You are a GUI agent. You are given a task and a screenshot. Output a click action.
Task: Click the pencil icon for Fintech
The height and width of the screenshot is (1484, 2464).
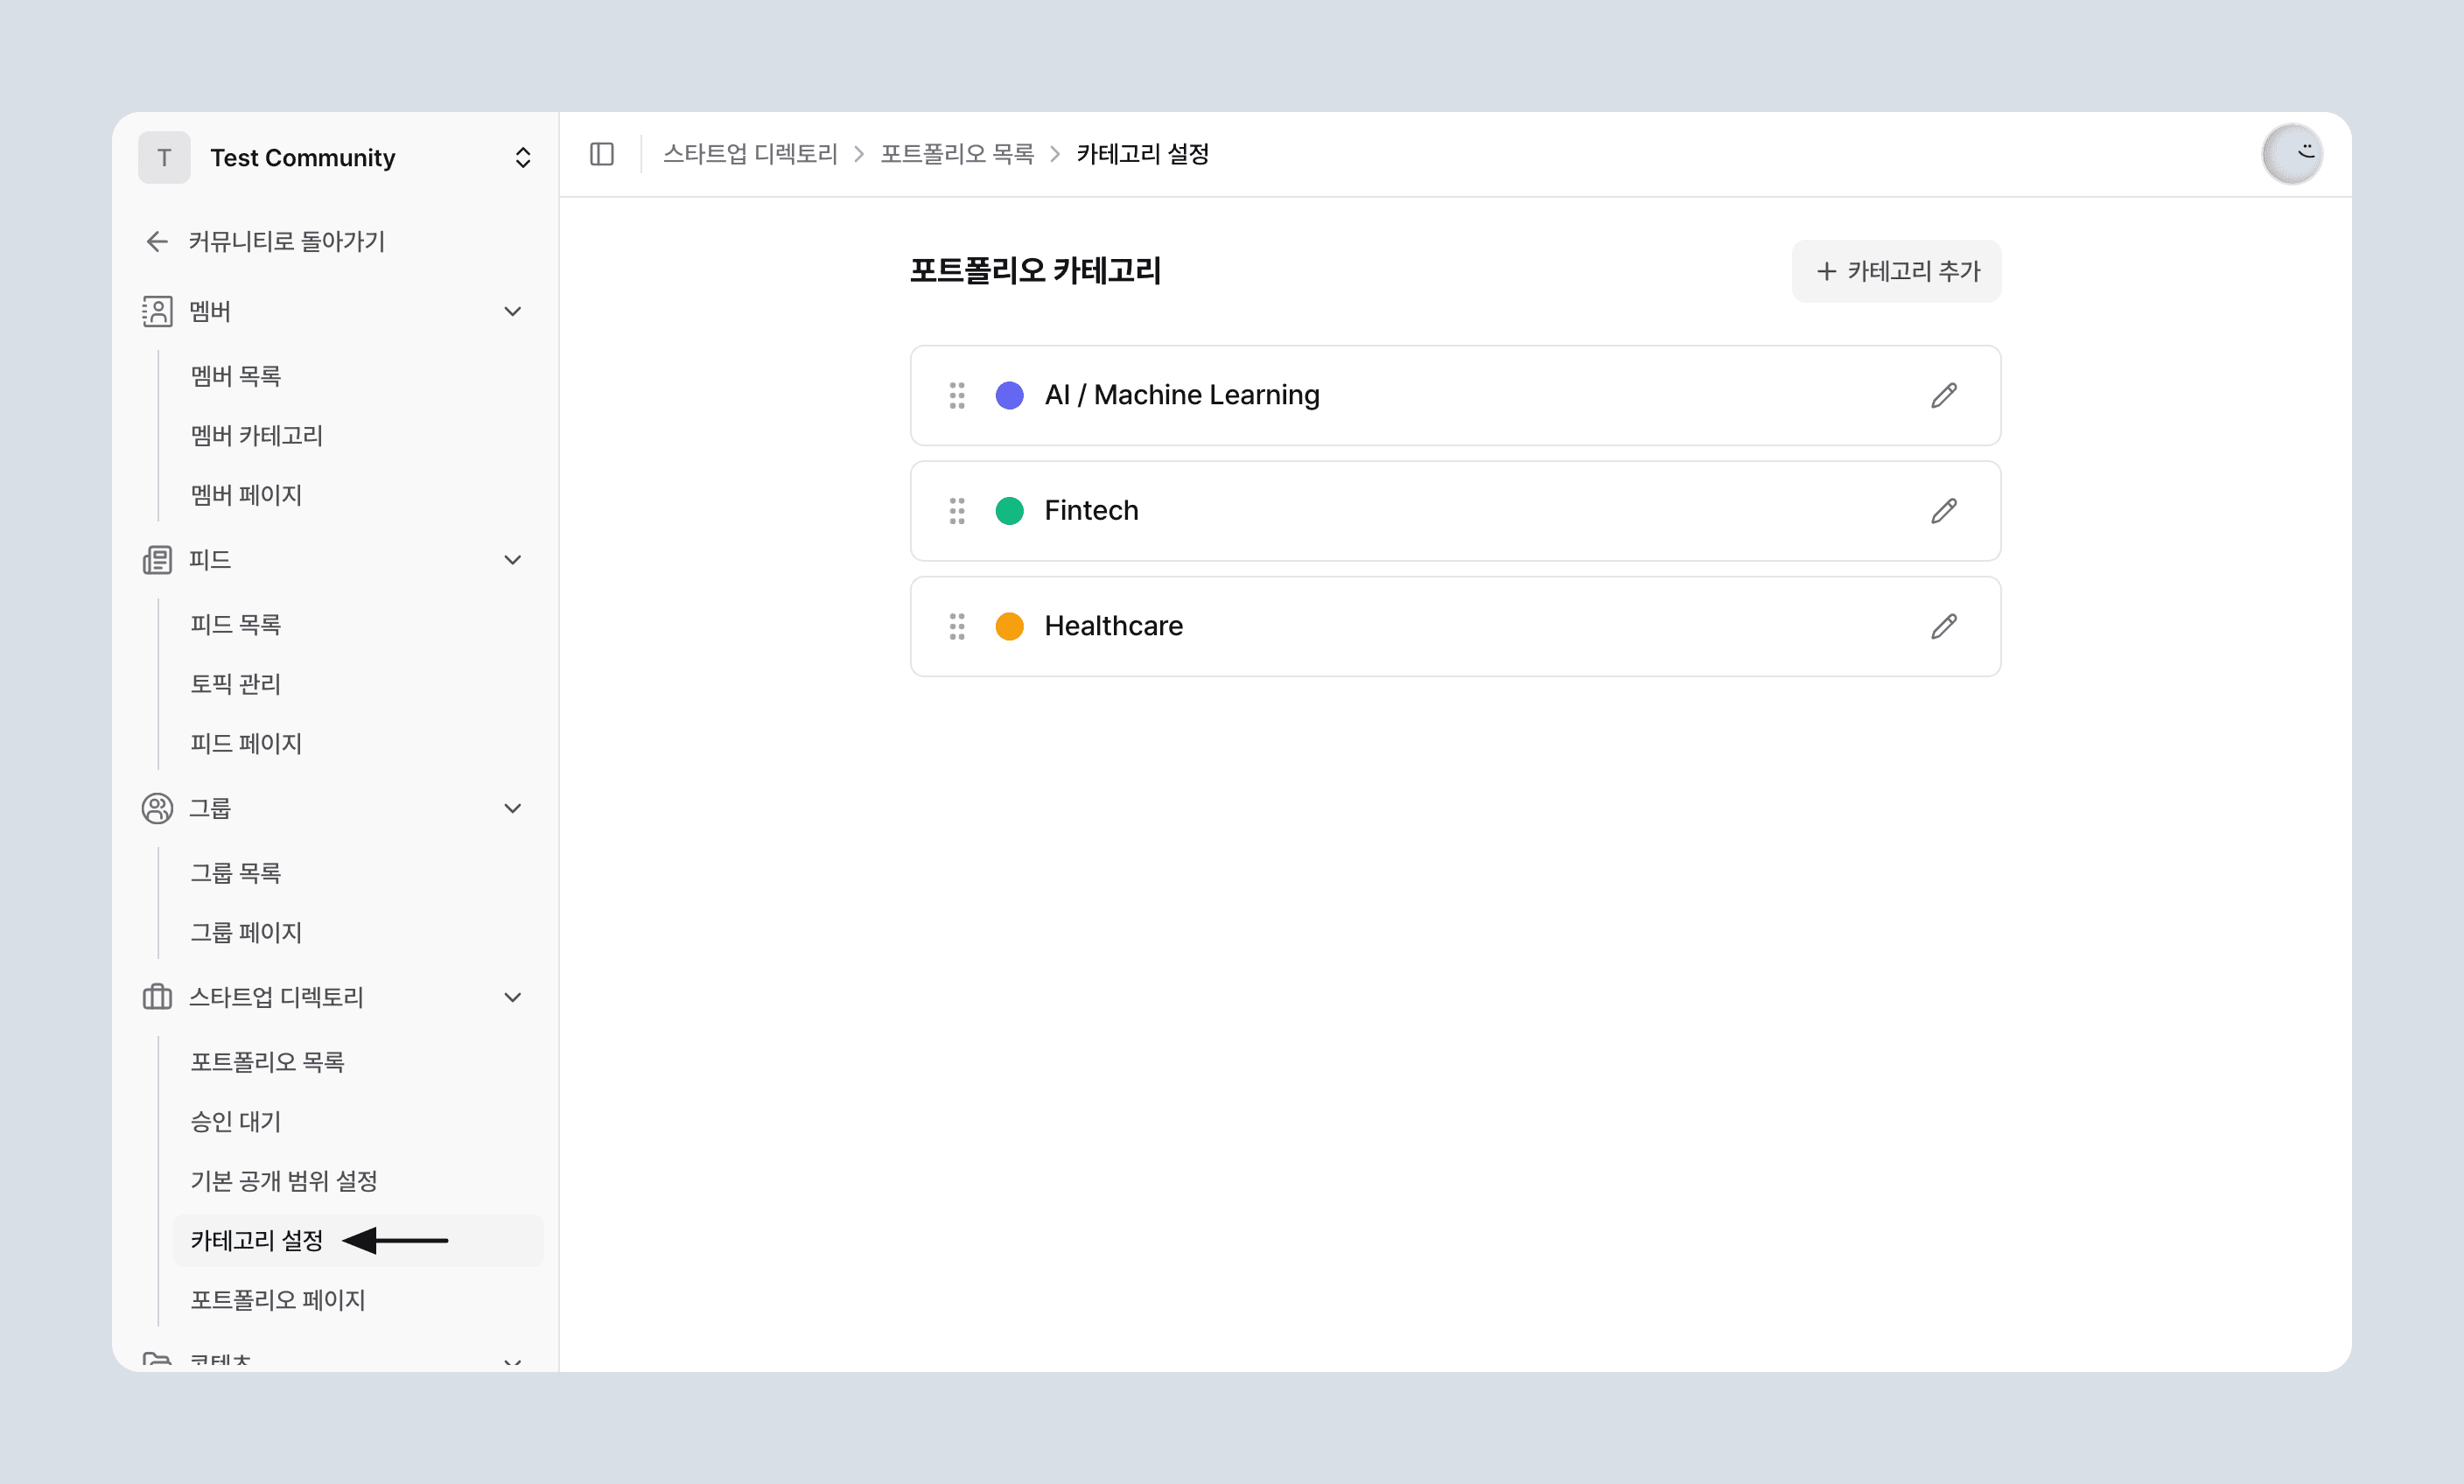[x=1943, y=511]
